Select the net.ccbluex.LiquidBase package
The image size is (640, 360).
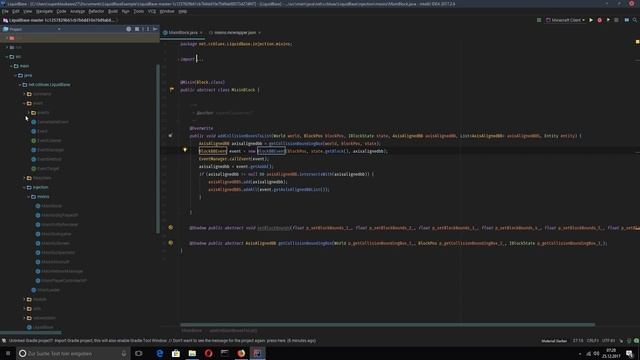(49, 84)
